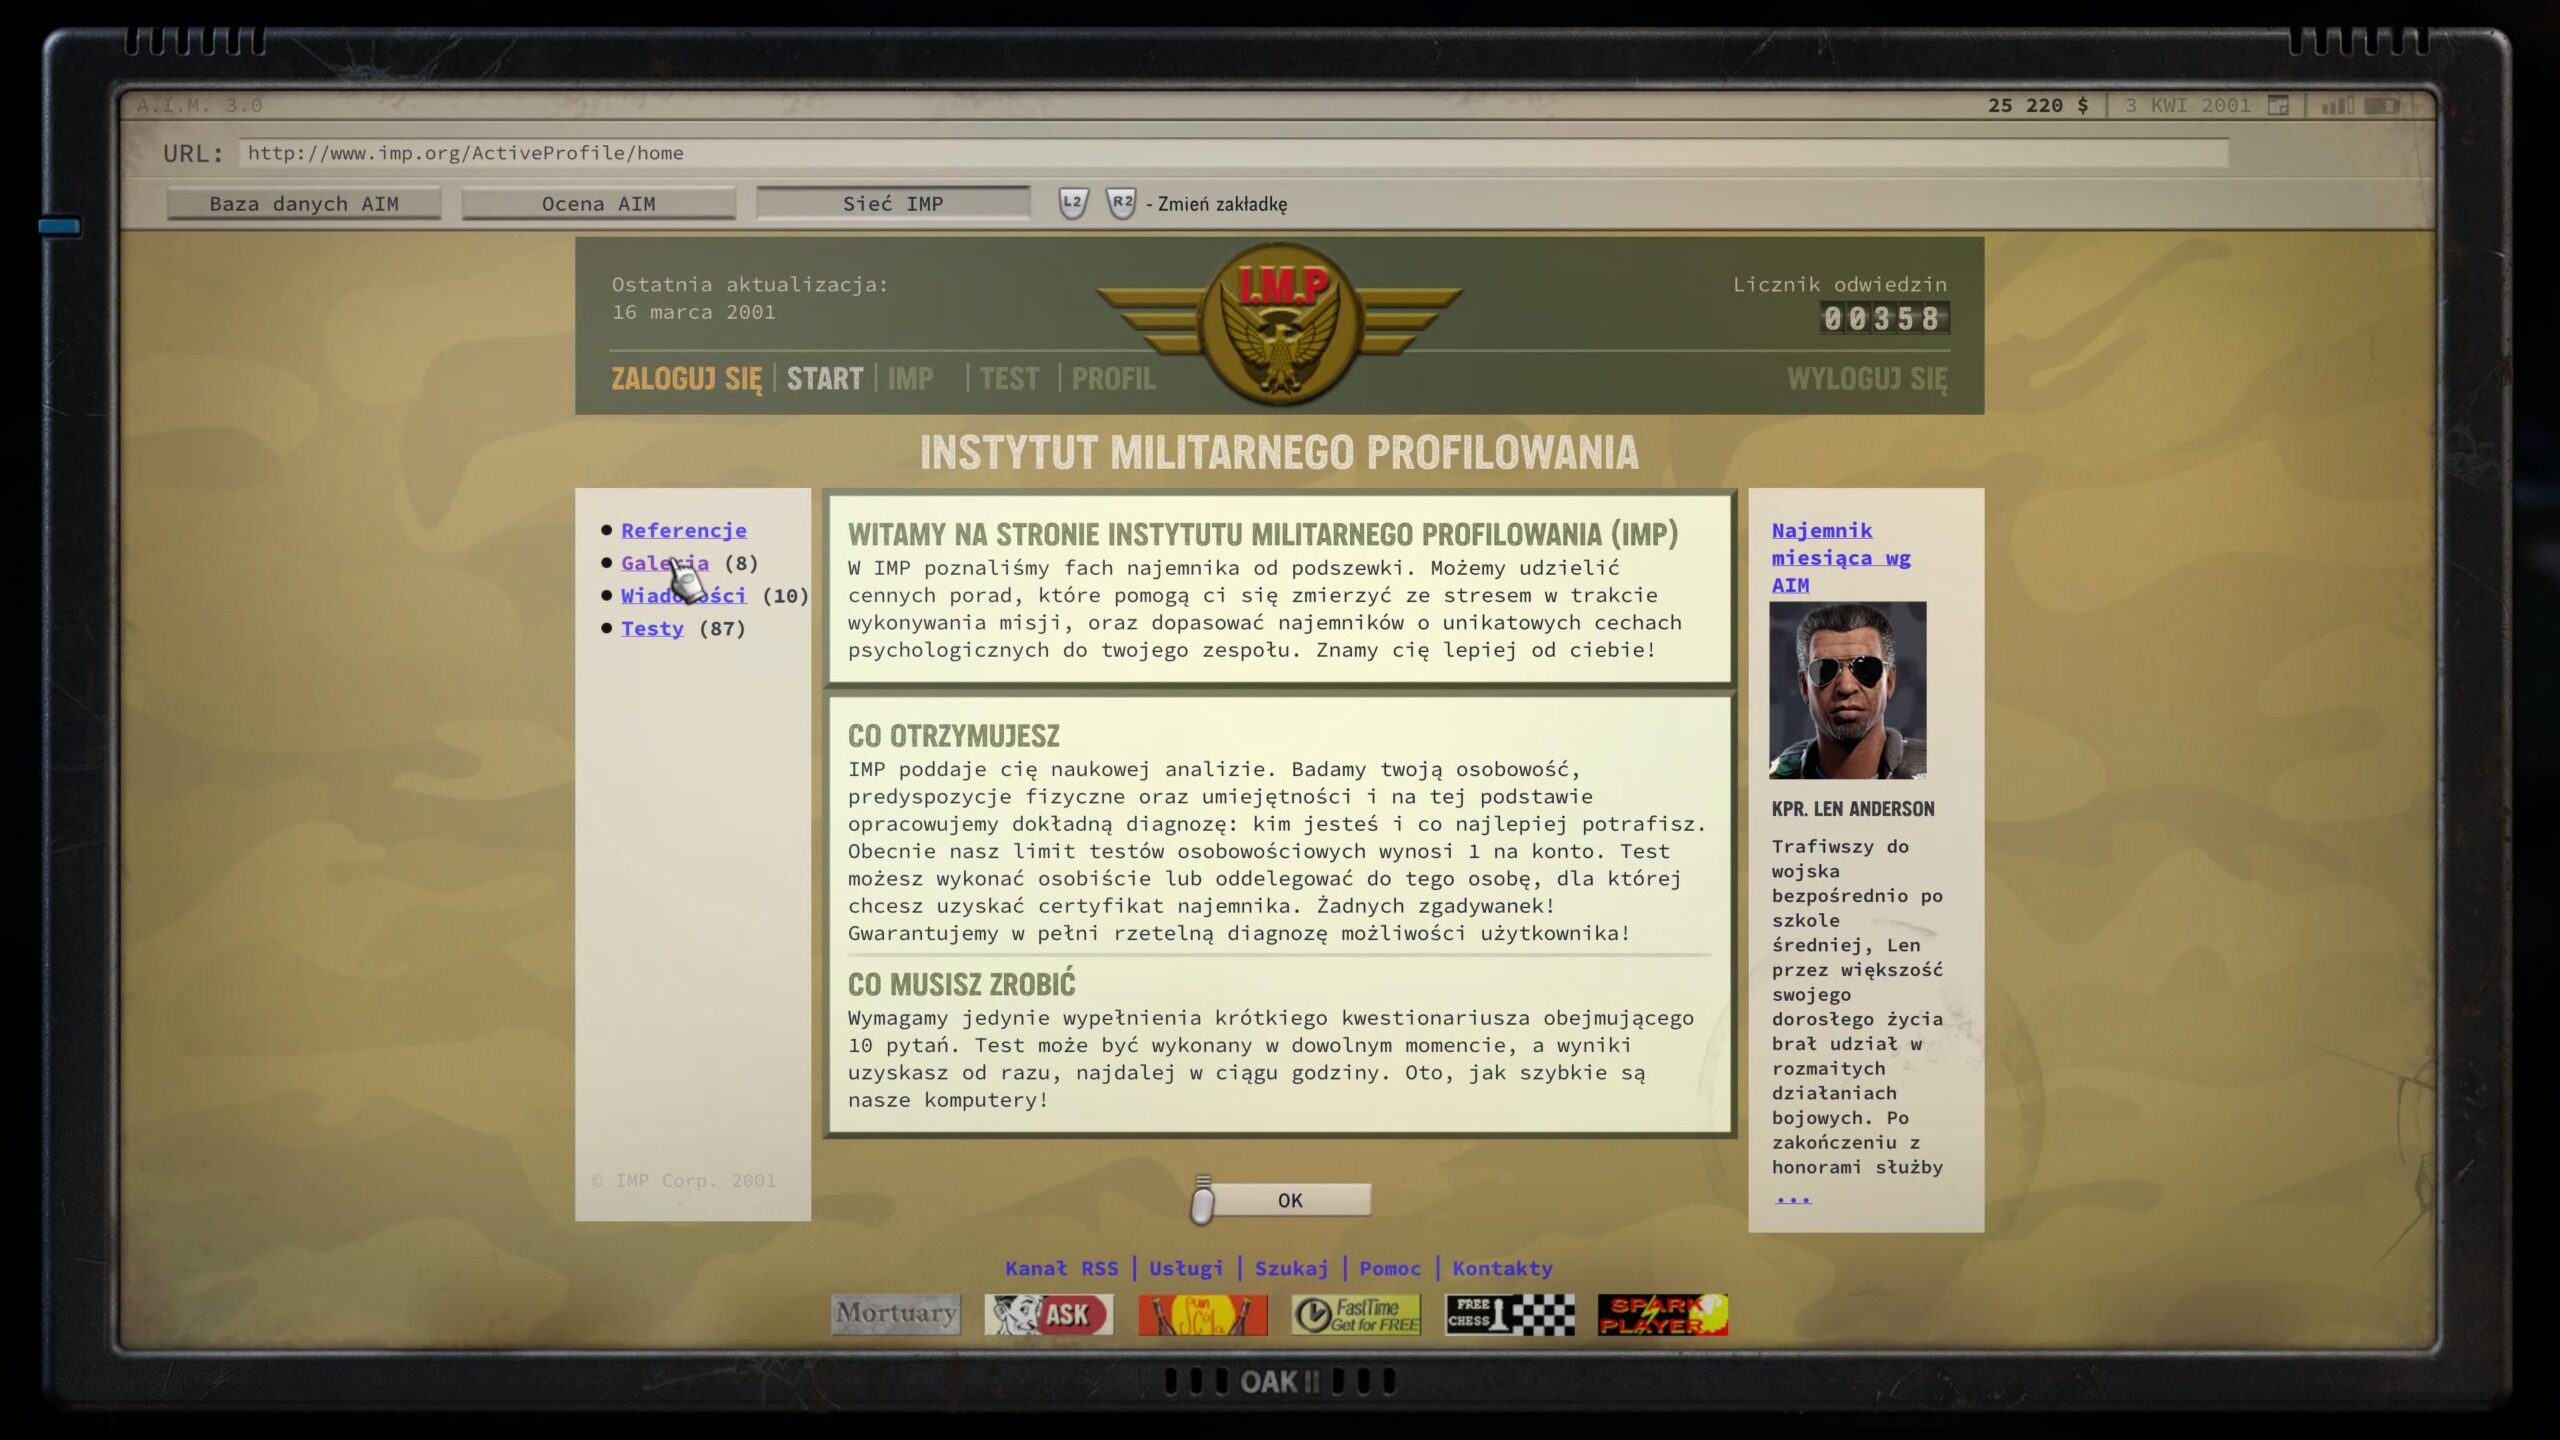Click the I.M.P eagle emblem logo

[1280, 325]
